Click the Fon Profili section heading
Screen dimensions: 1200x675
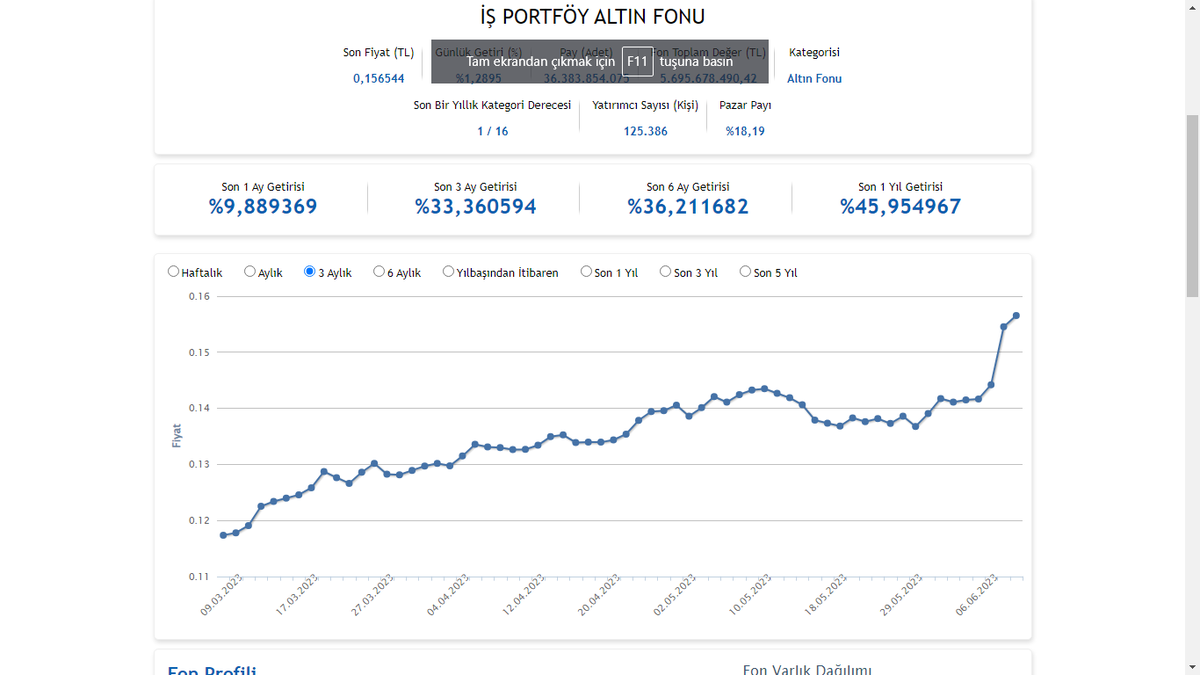coord(212,670)
